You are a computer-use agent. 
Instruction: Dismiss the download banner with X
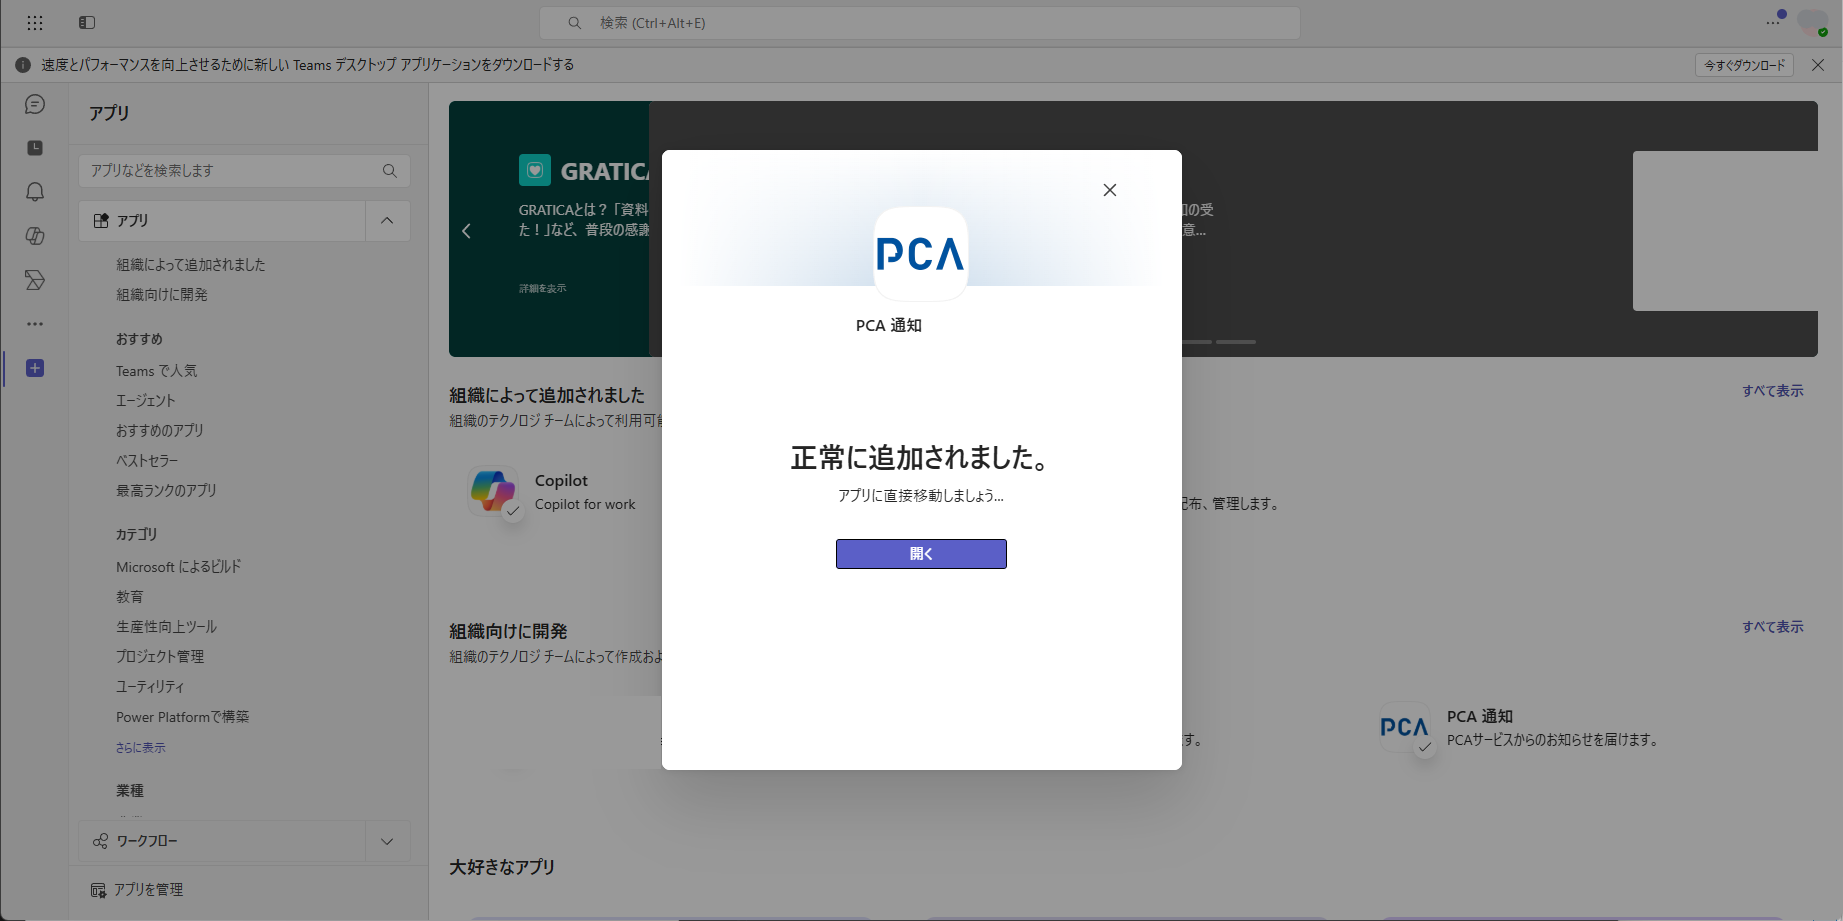point(1818,65)
